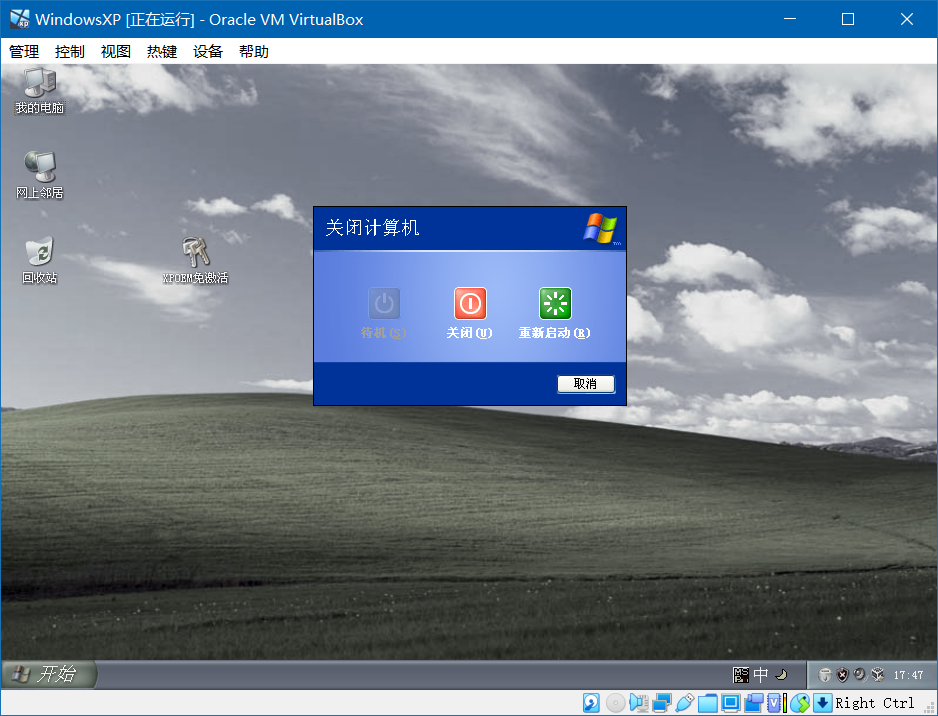Open the 开始 start menu

pos(49,674)
